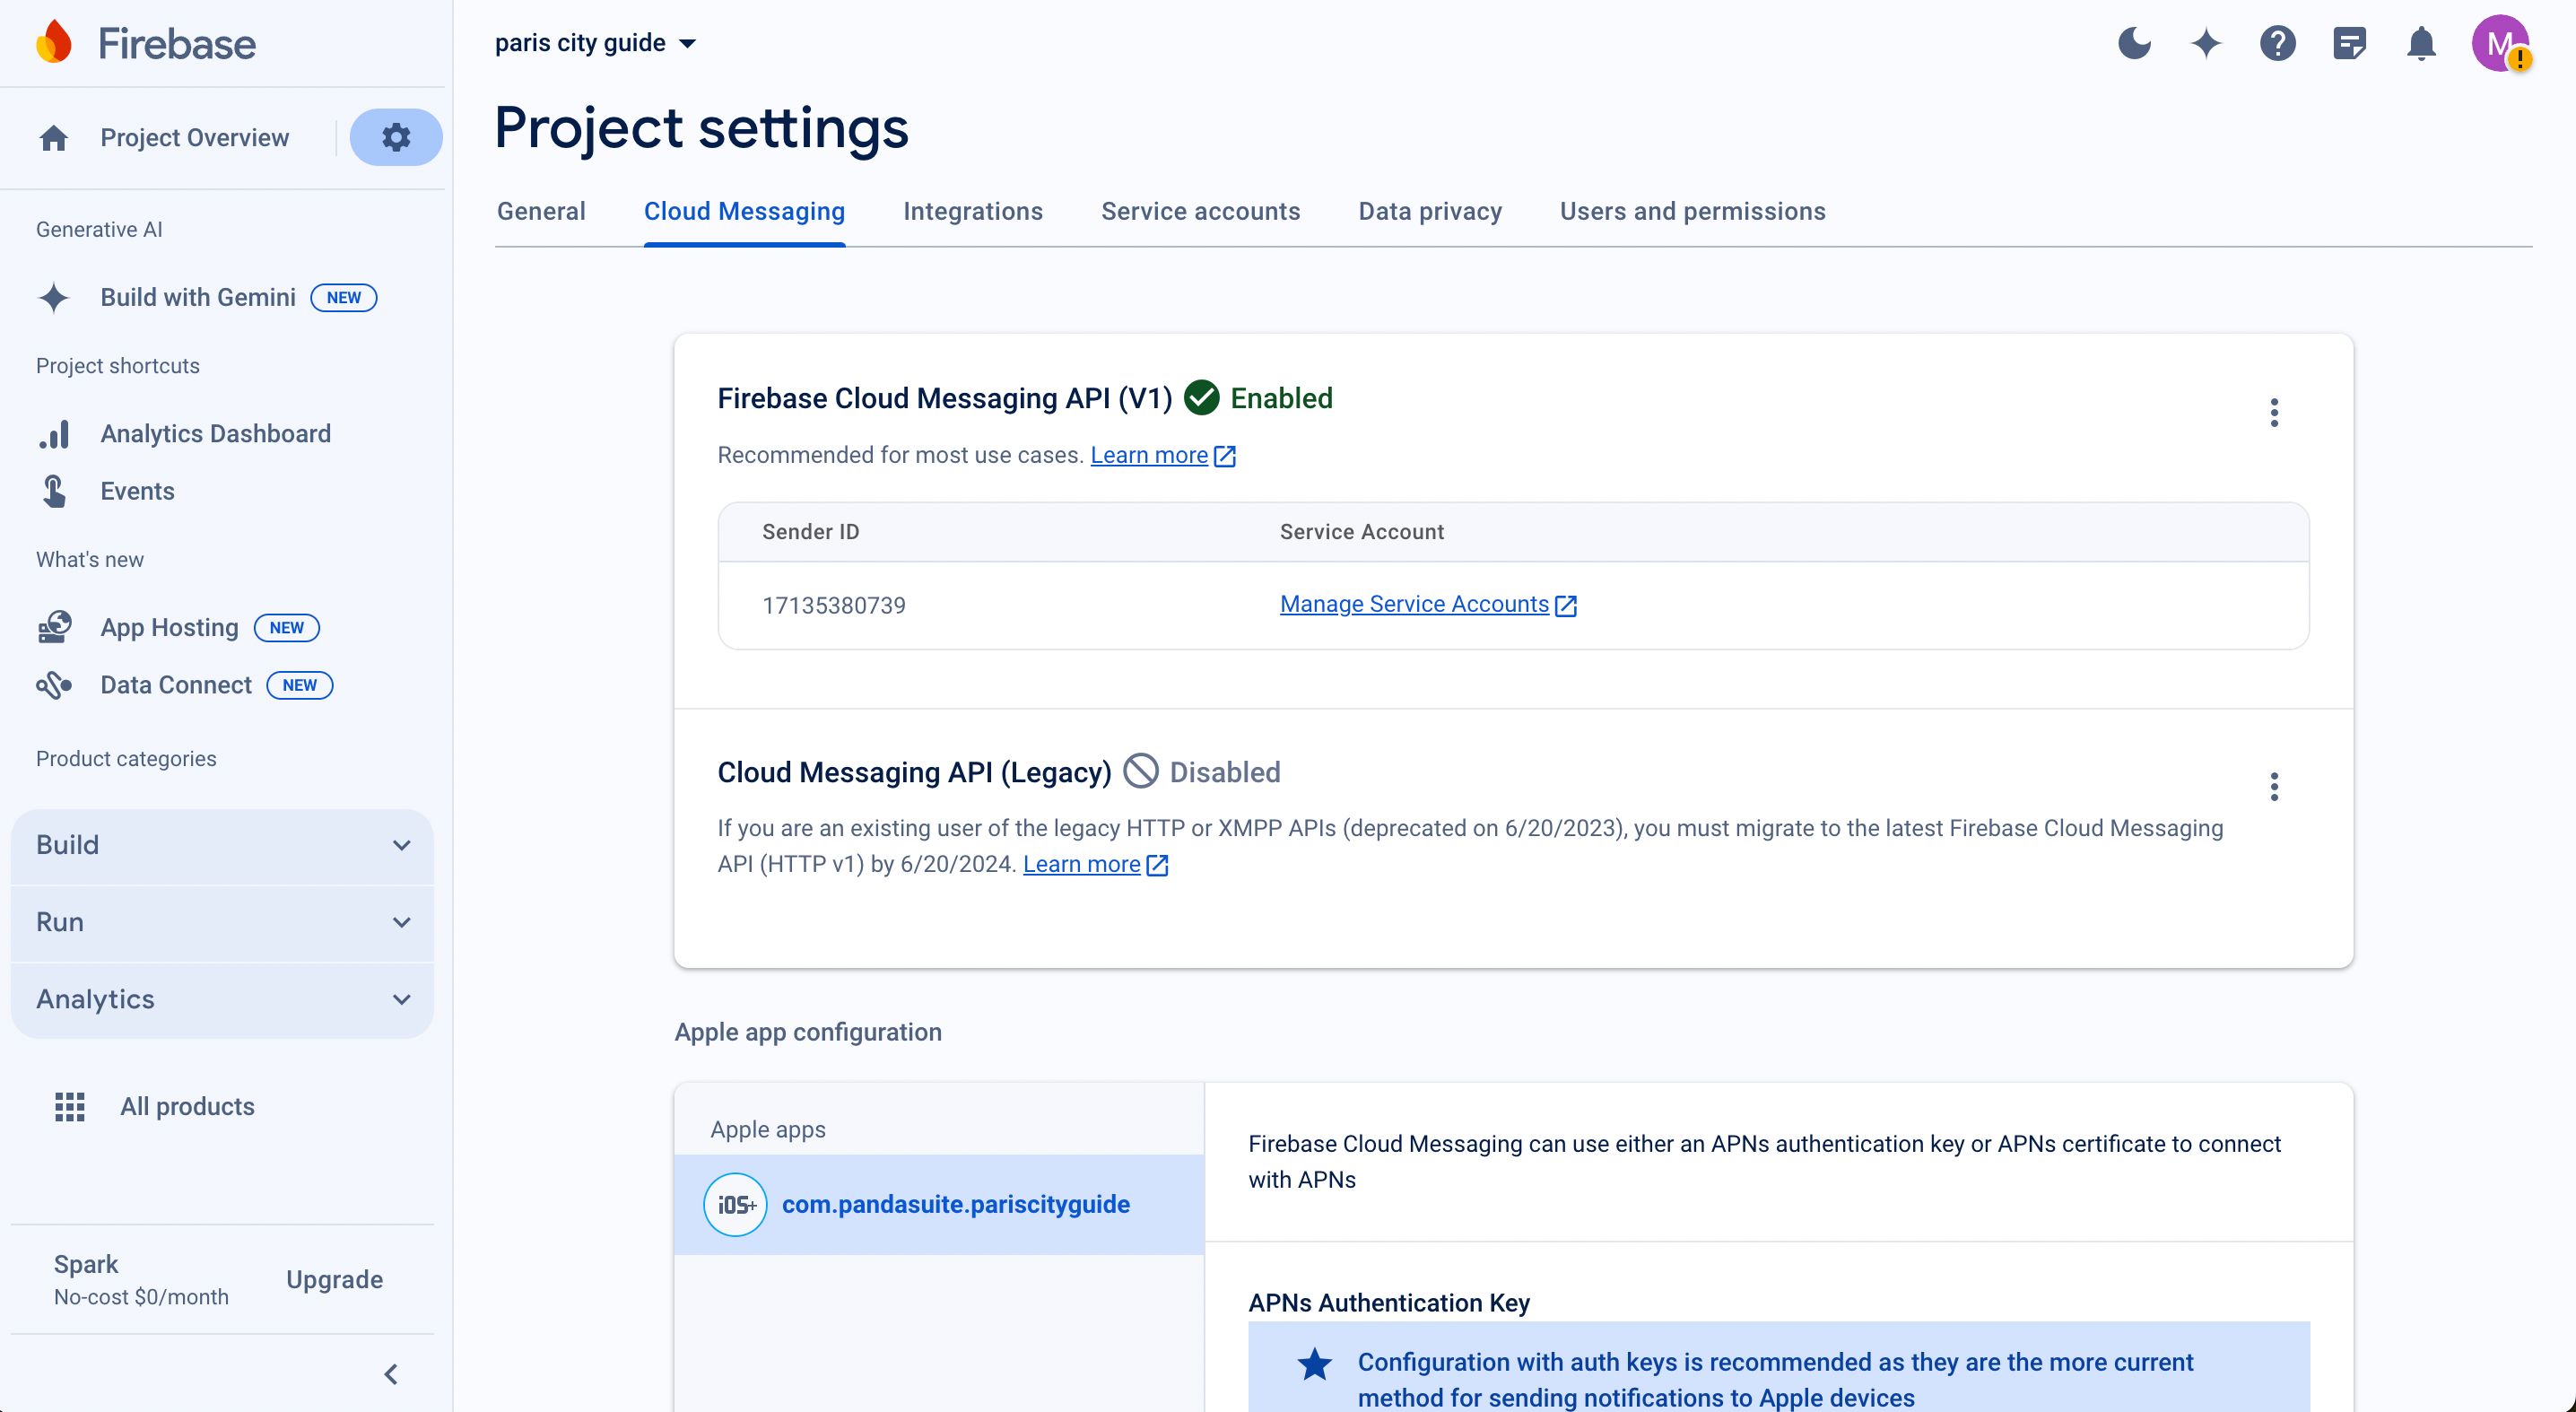The height and width of the screenshot is (1412, 2576).
Task: Select the Events shortcut icon
Action: [x=54, y=491]
